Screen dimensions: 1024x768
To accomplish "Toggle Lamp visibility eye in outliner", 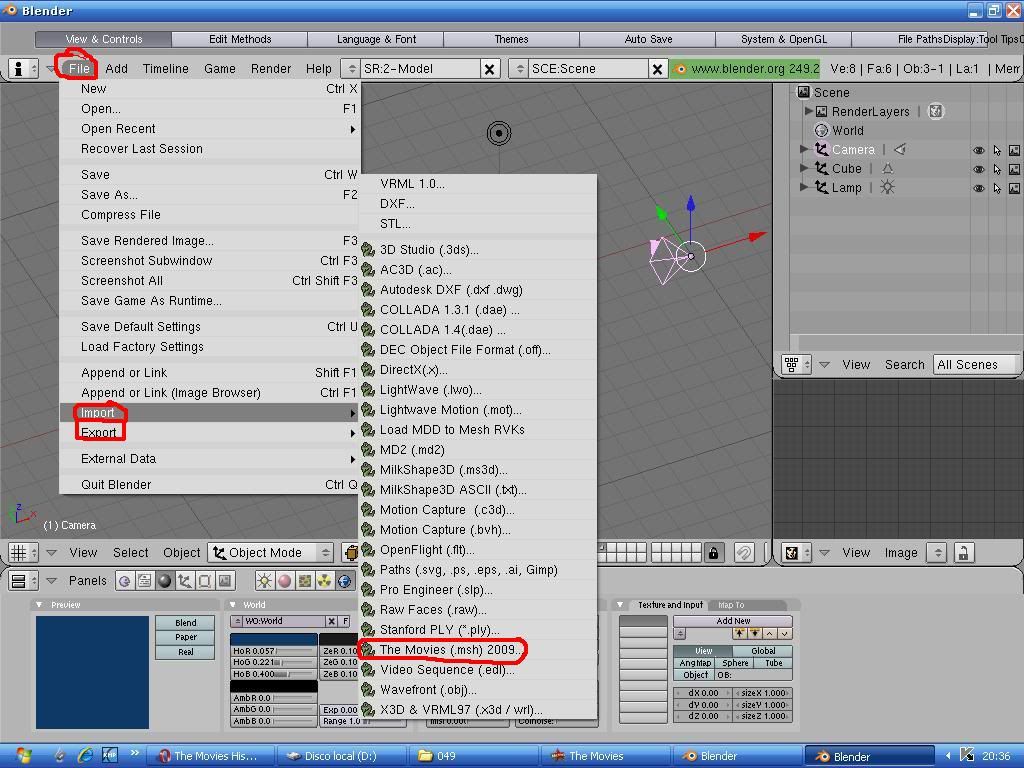I will (978, 188).
